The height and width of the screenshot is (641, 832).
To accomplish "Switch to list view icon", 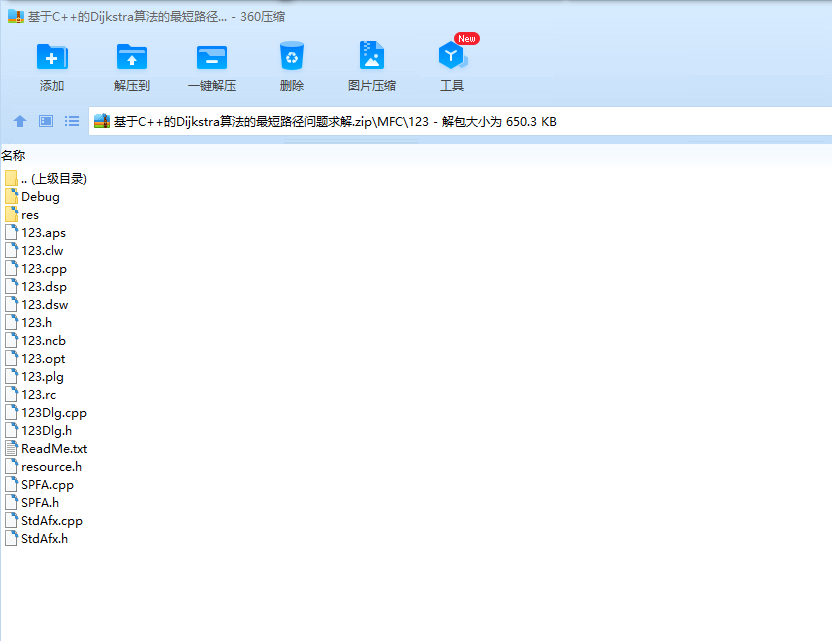I will 72,122.
